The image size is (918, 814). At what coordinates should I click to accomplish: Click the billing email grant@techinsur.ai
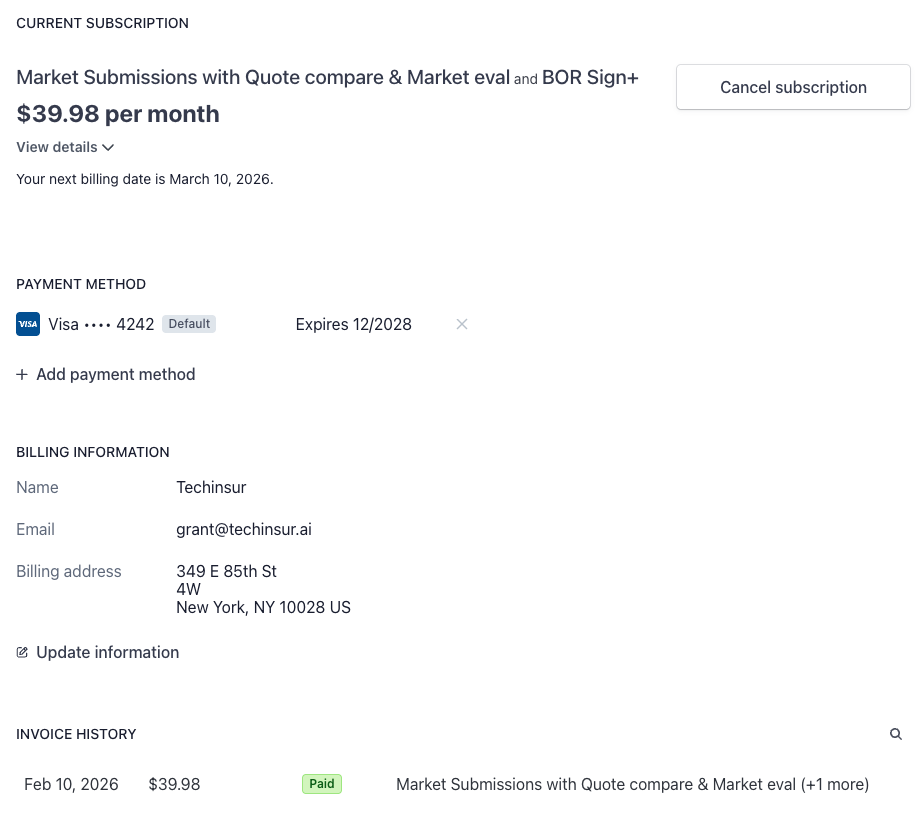244,529
